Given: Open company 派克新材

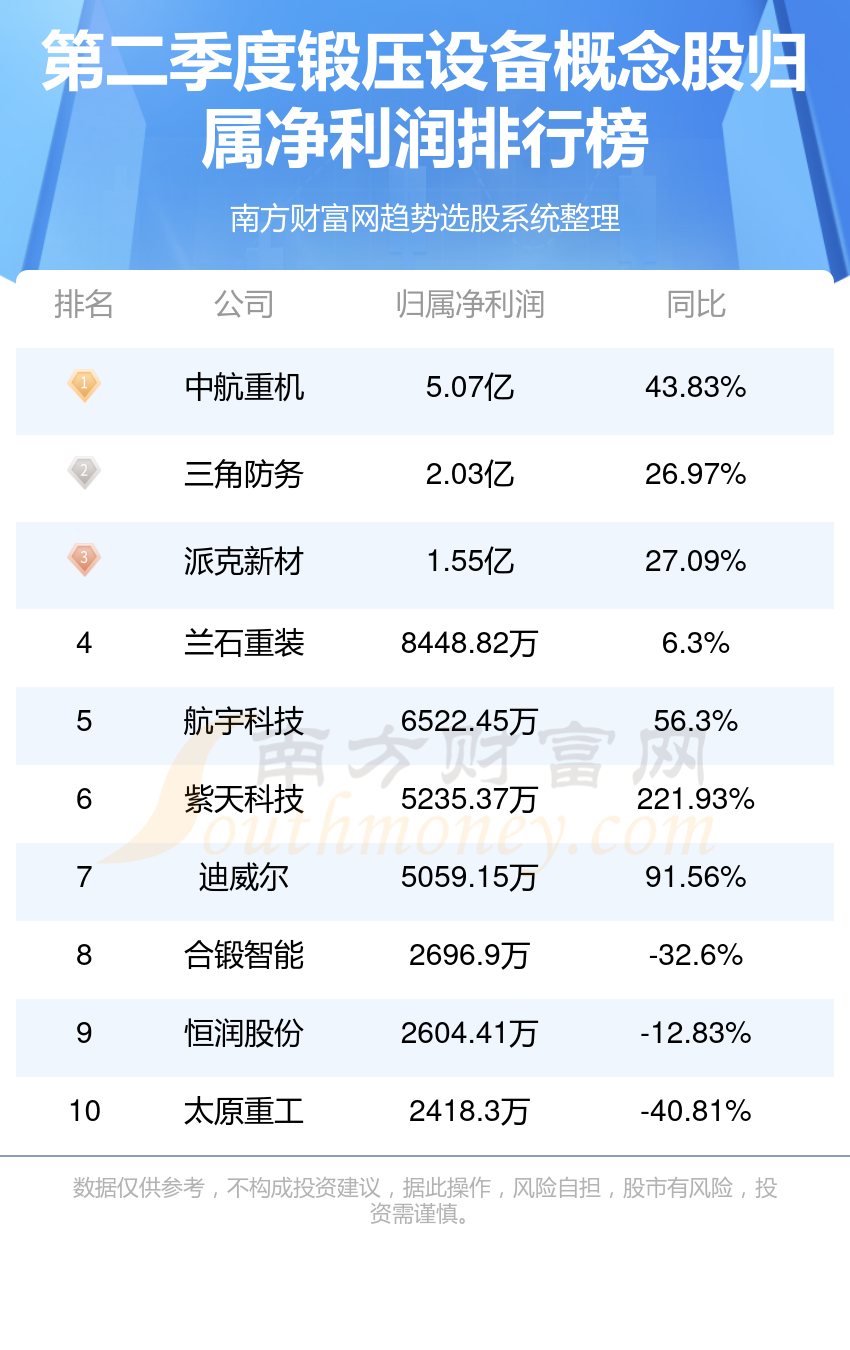Looking at the screenshot, I should 244,561.
